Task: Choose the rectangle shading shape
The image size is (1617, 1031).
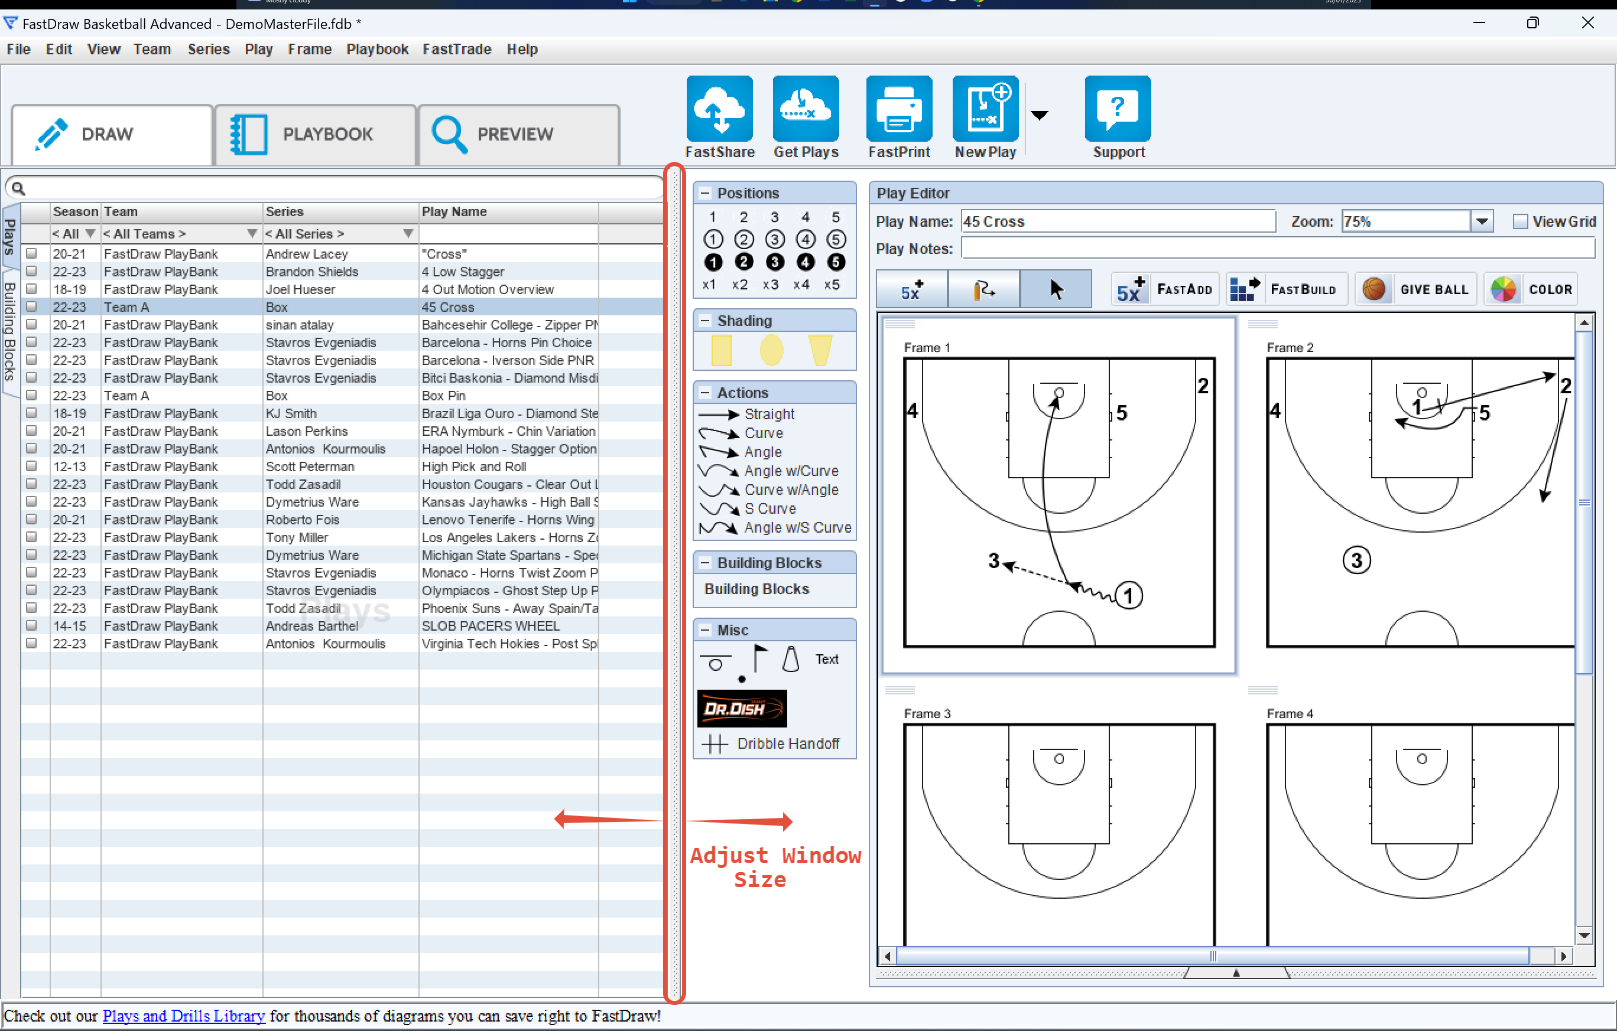Action: click(721, 350)
